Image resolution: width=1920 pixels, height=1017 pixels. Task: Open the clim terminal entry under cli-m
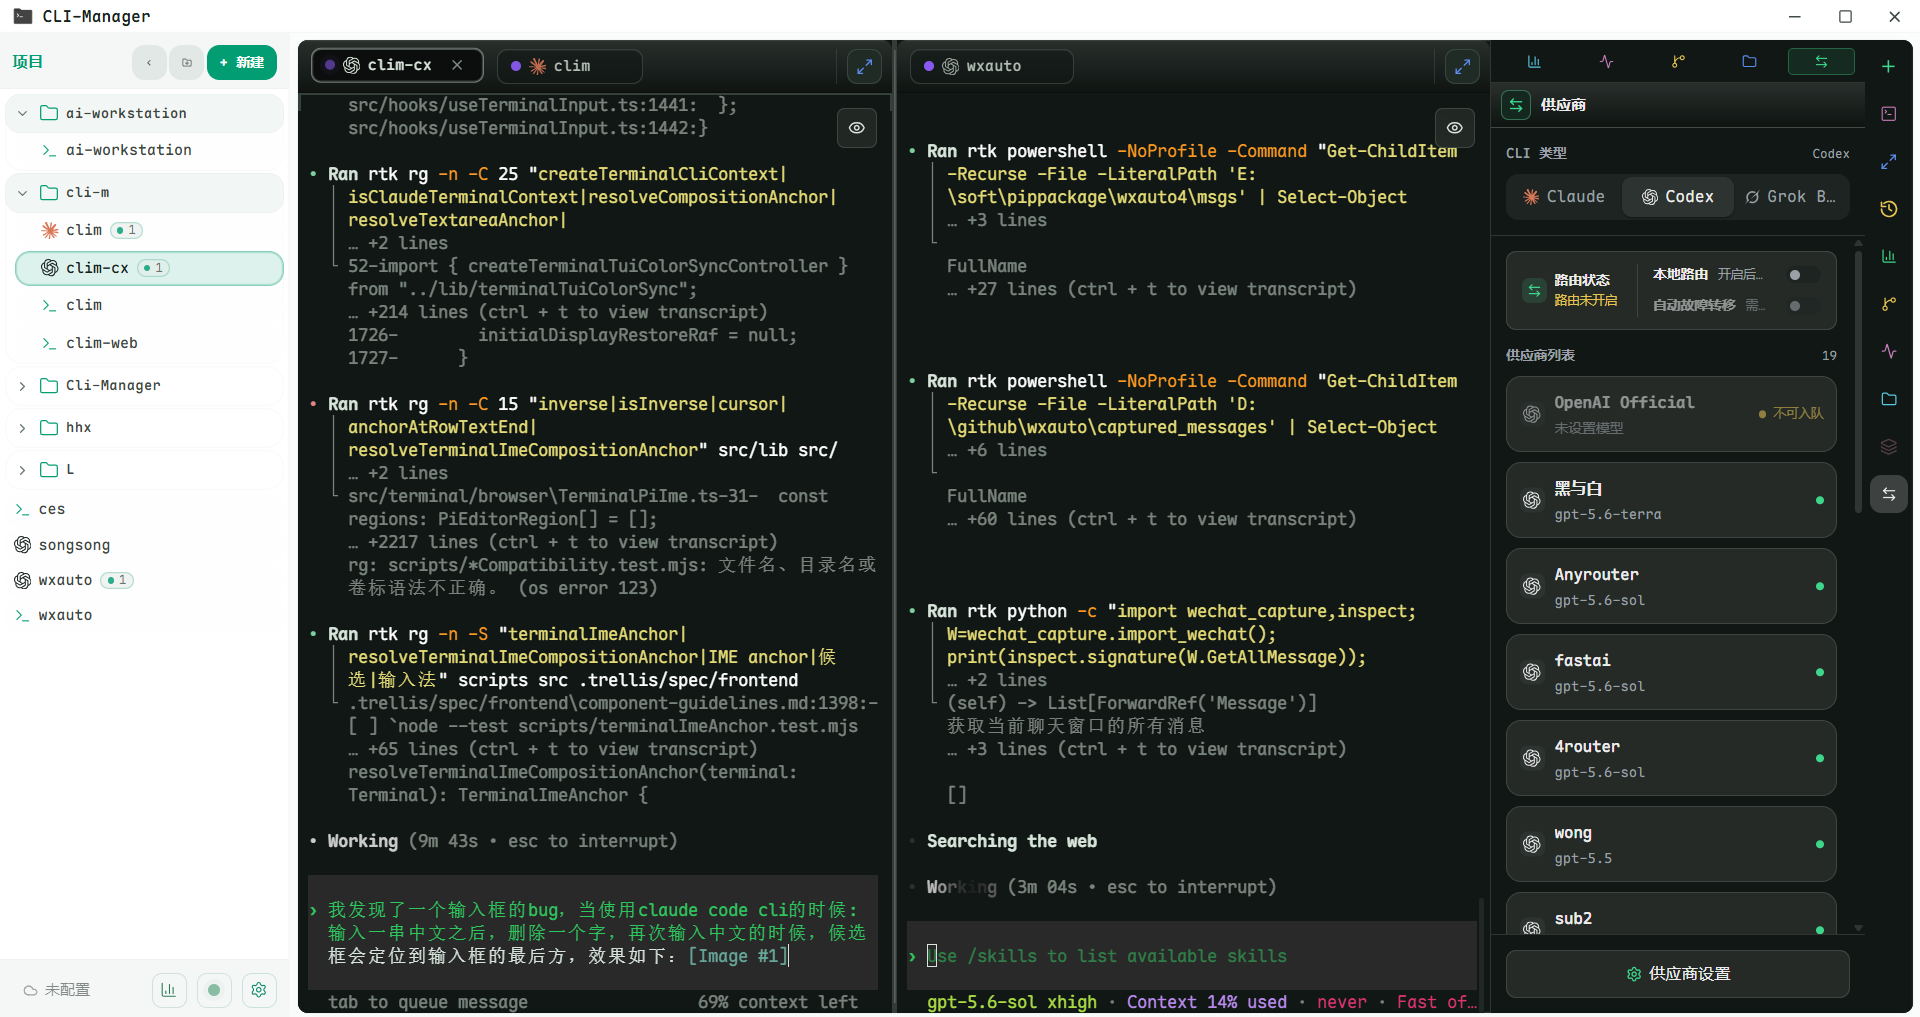tap(149, 305)
